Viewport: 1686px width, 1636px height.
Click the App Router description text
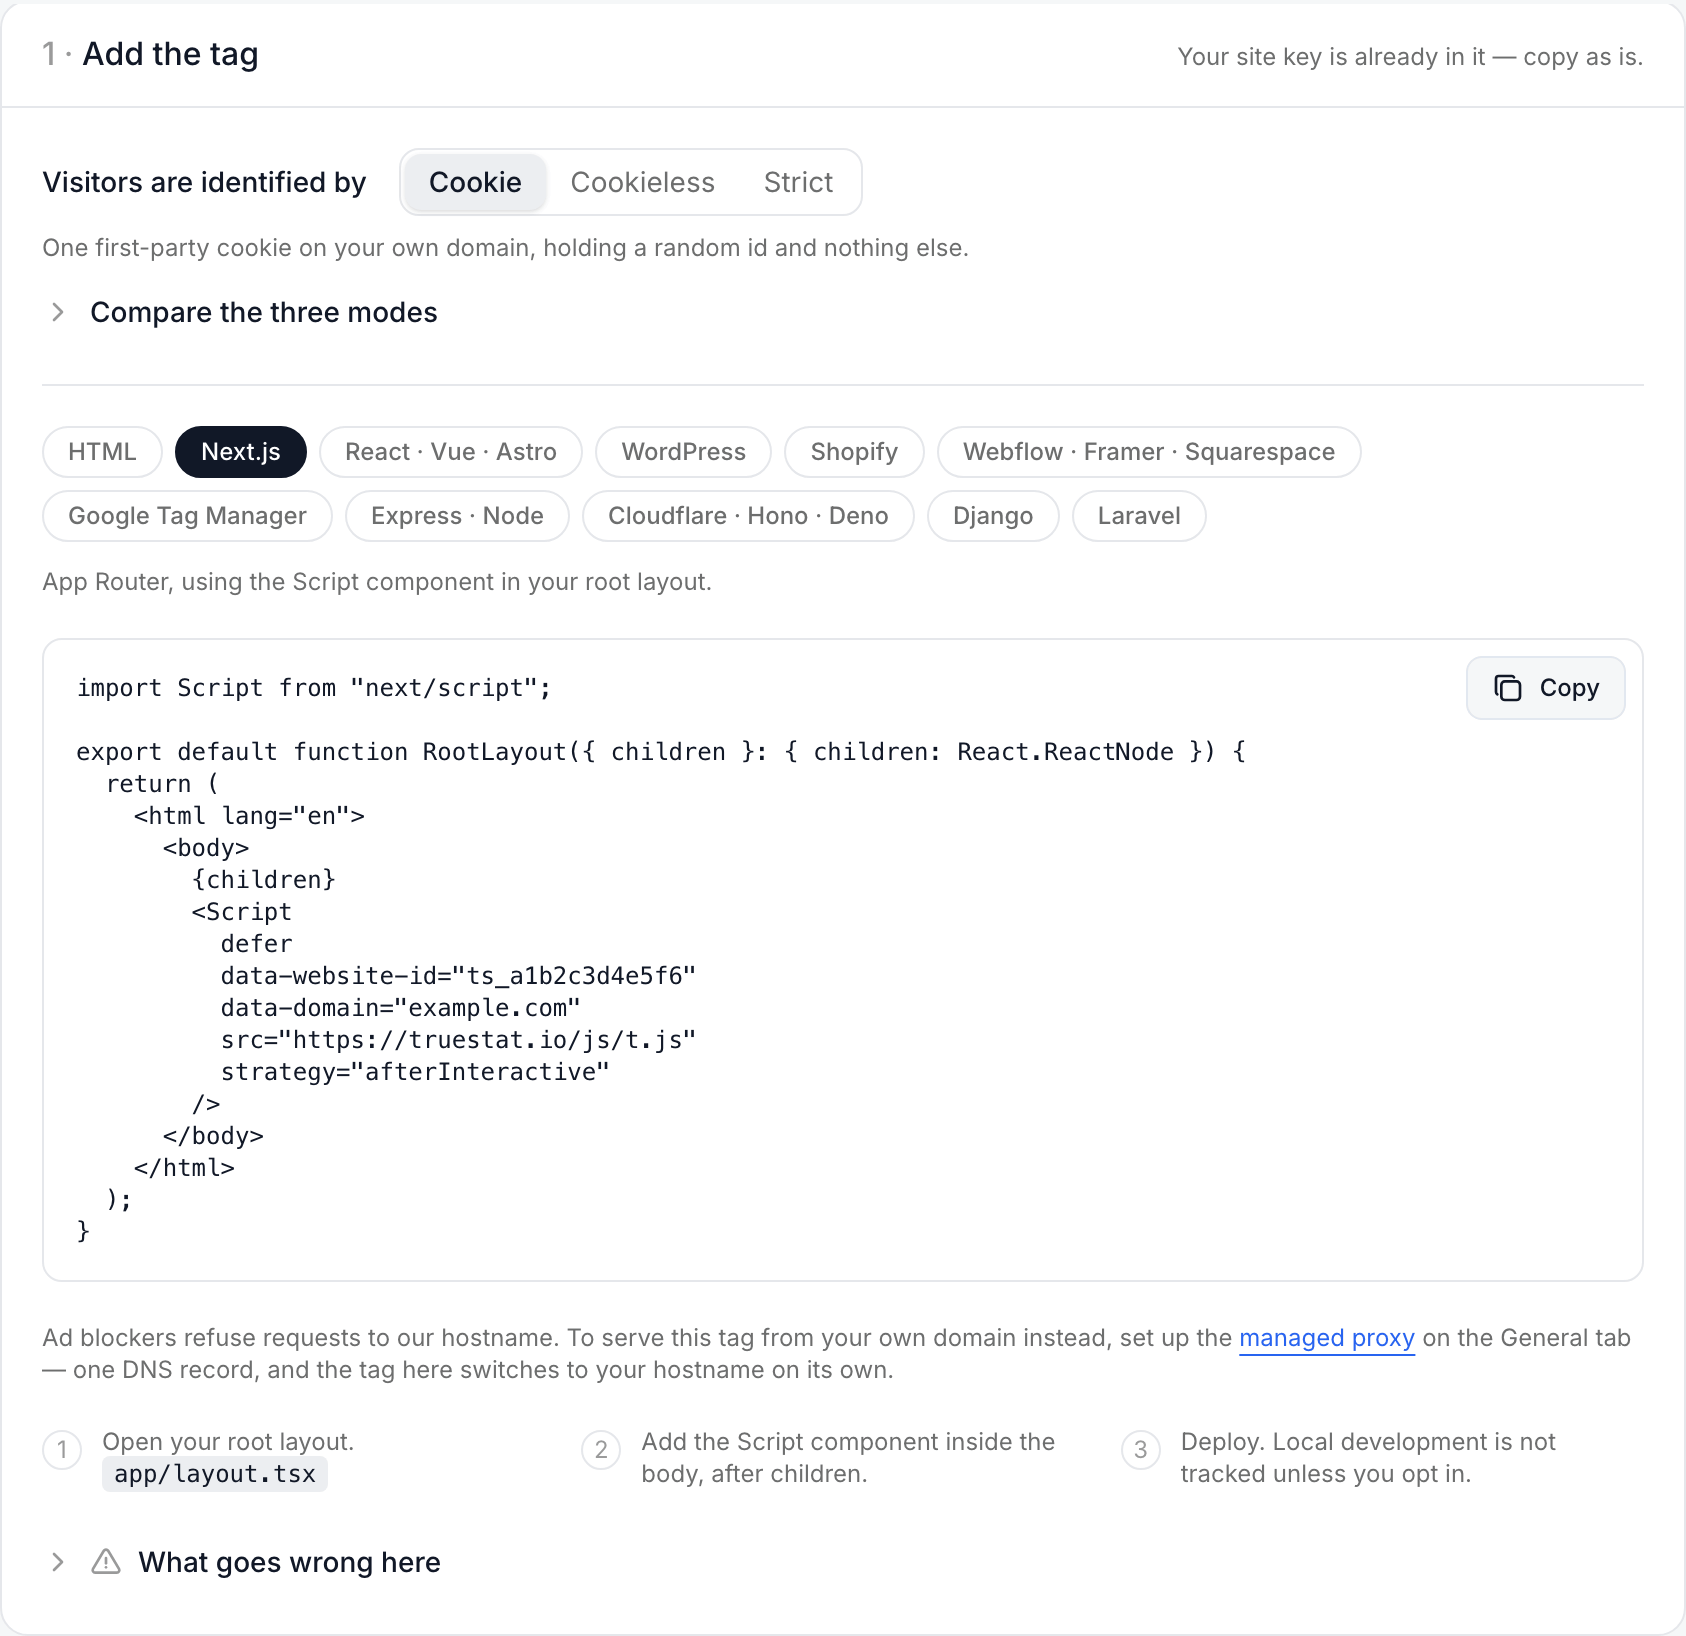click(x=377, y=582)
